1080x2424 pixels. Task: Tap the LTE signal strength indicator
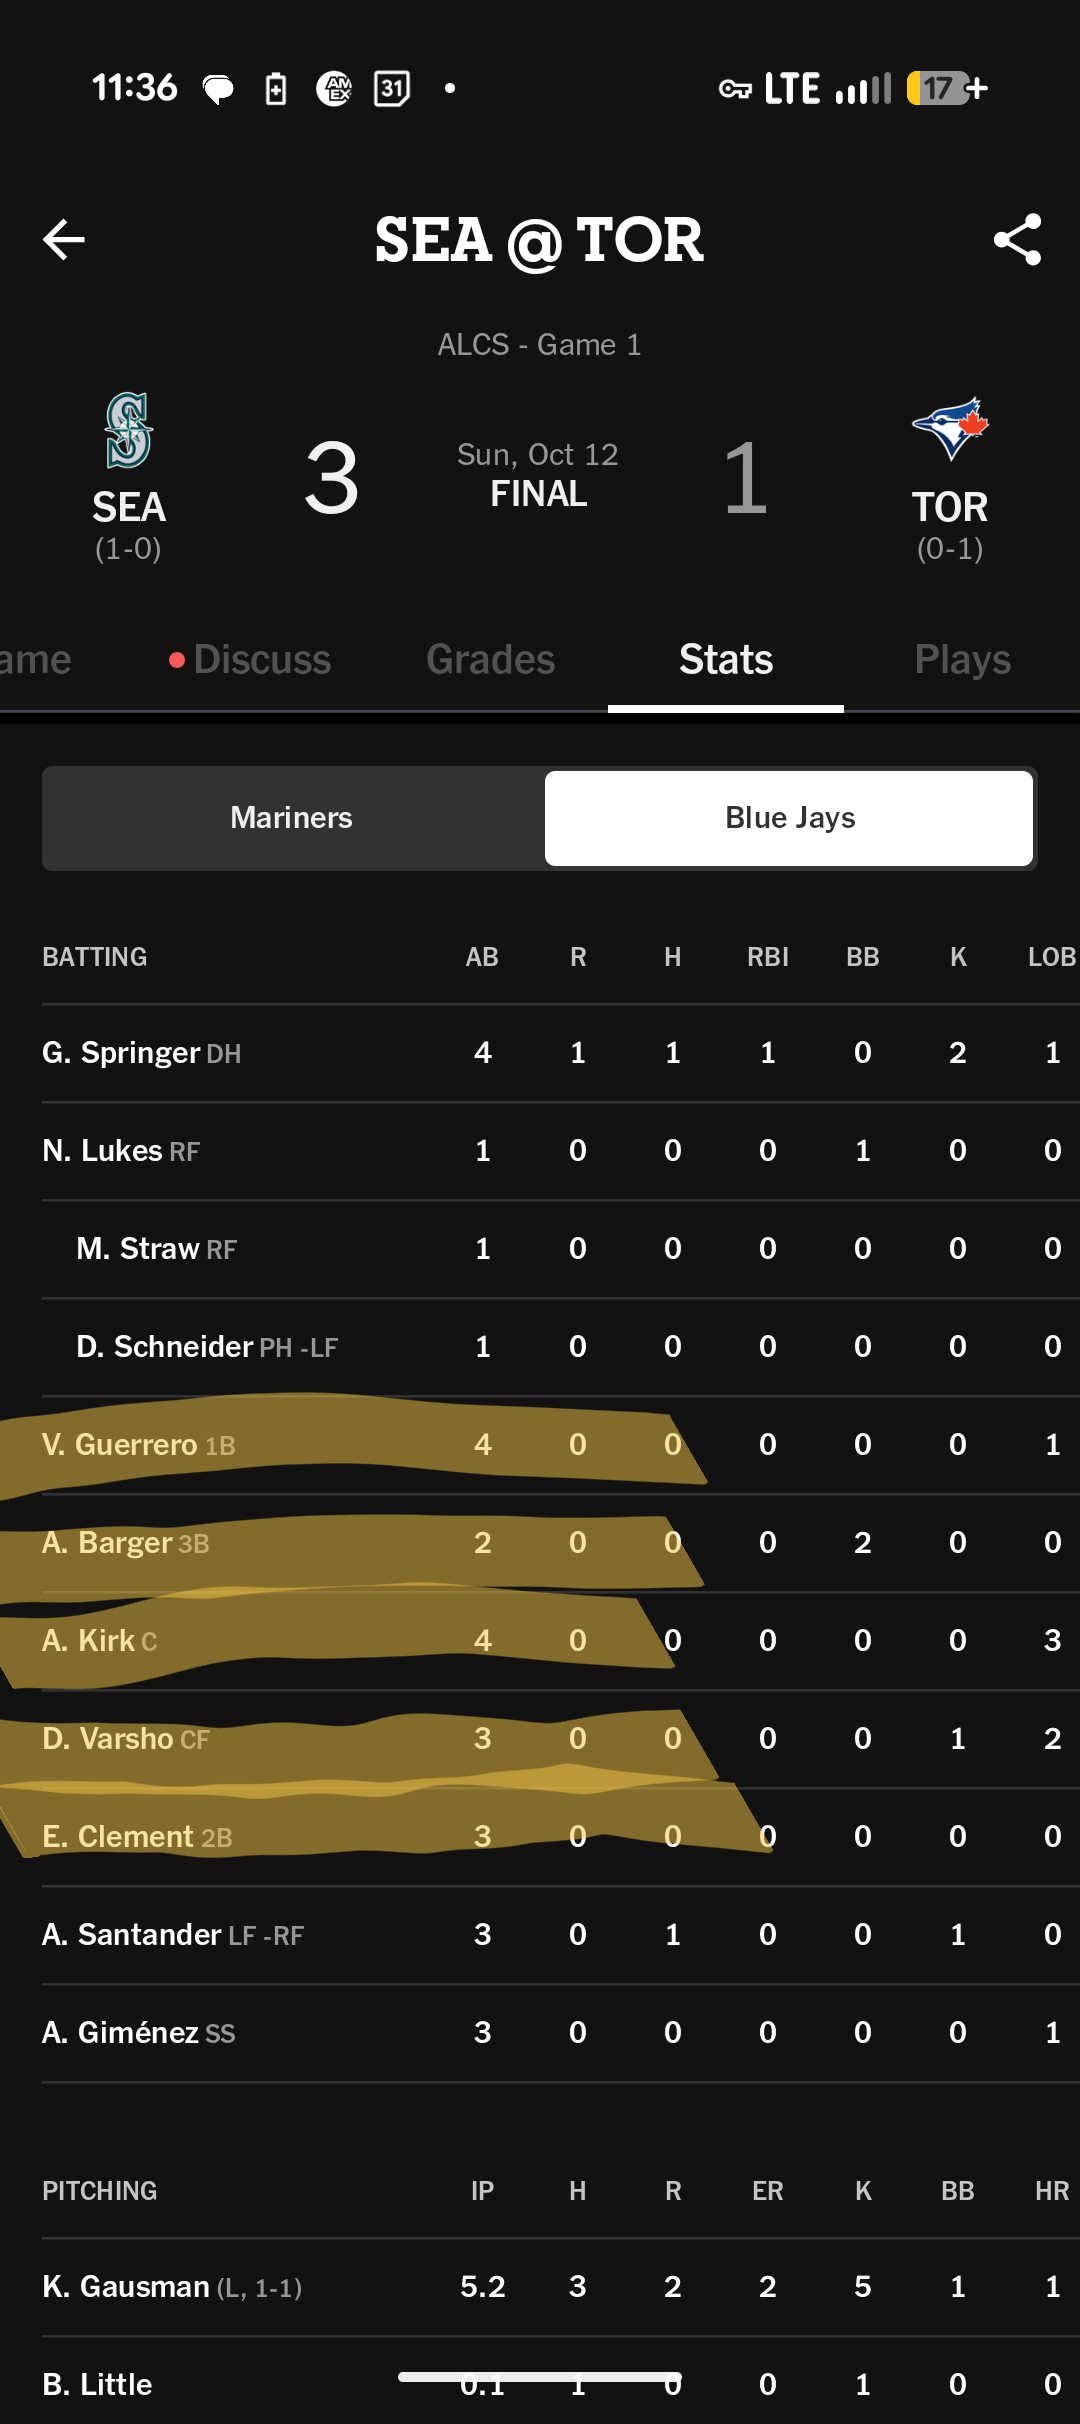click(x=828, y=89)
